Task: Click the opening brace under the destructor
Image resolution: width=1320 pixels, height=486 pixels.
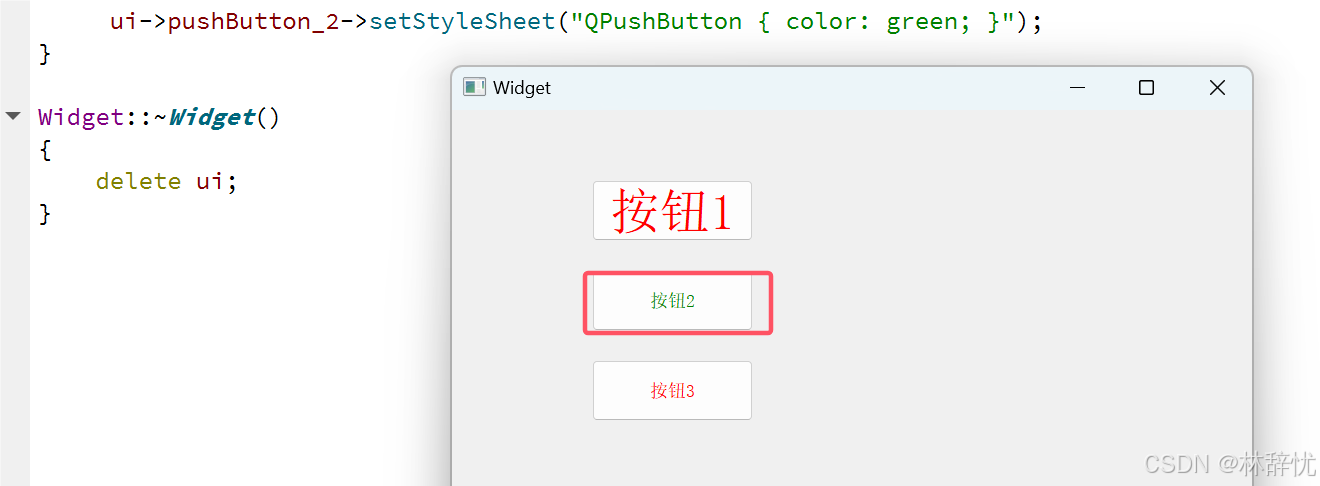Action: (44, 150)
